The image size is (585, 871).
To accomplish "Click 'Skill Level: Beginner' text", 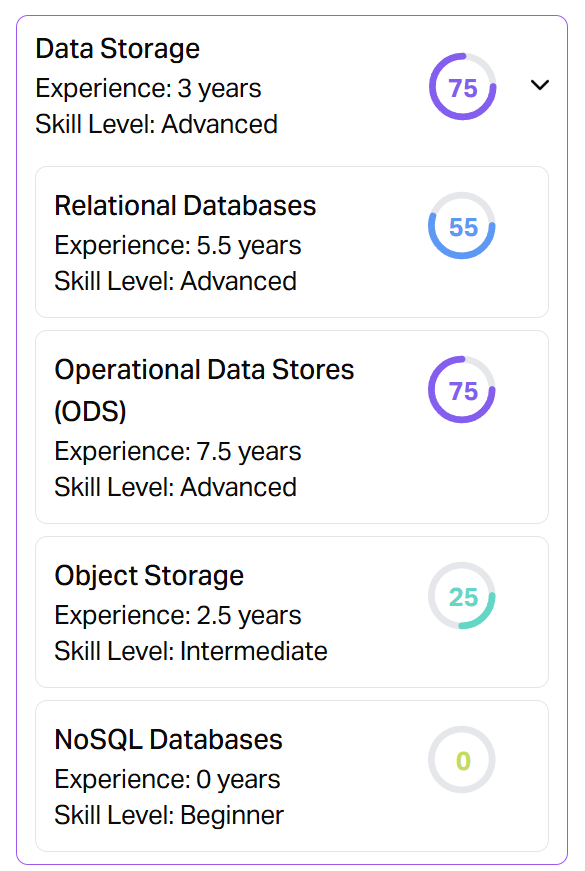I will (x=169, y=816).
